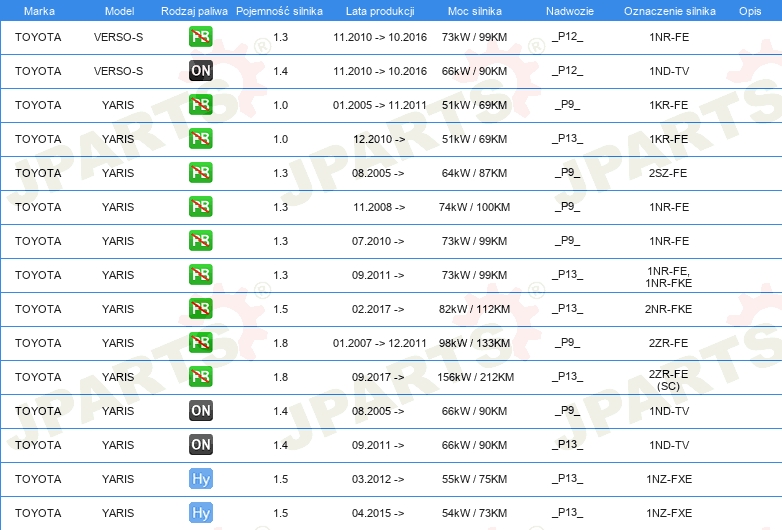Click _P9_ body code in 2ZR-FE row
The width and height of the screenshot is (782, 530).
click(568, 343)
